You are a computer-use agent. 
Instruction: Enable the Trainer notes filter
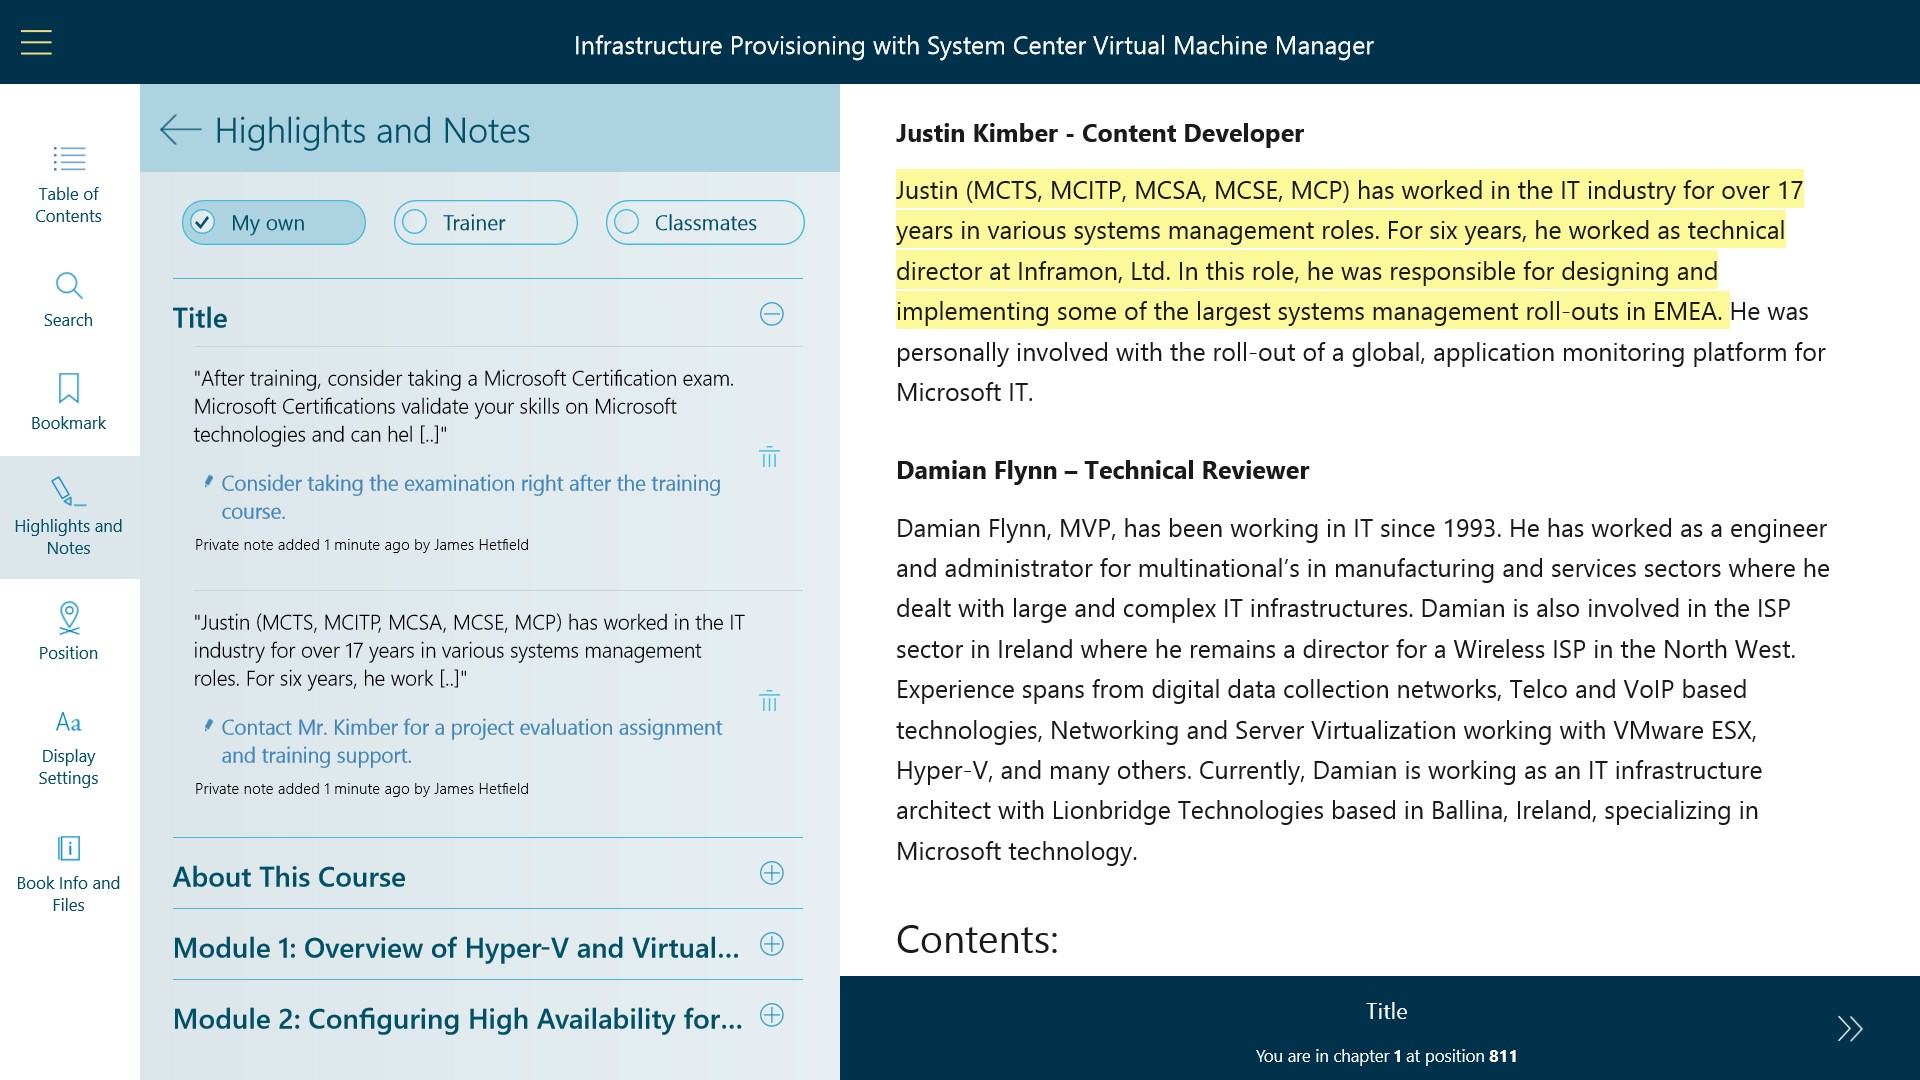tap(485, 222)
